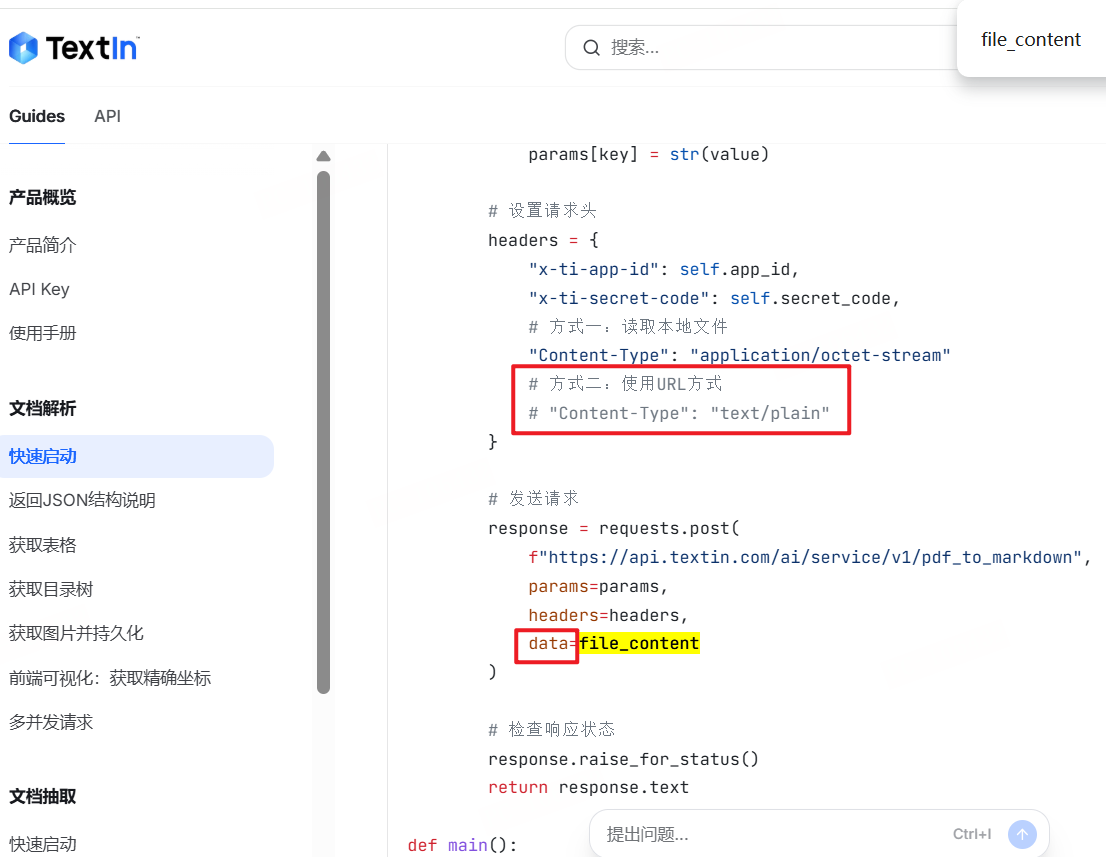The image size is (1106, 857).
Task: Click the file_content popup text
Action: pyautogui.click(x=1031, y=39)
